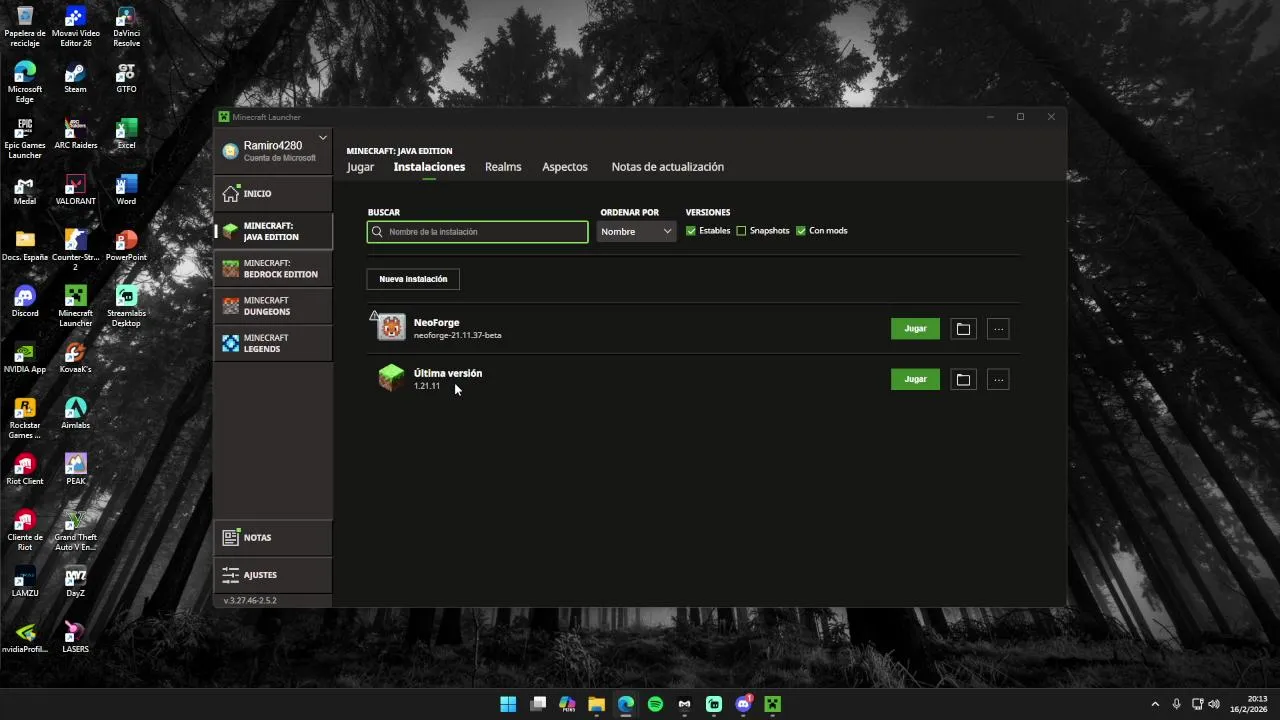Click the neoforge-21.11.37-beta version text

457,335
